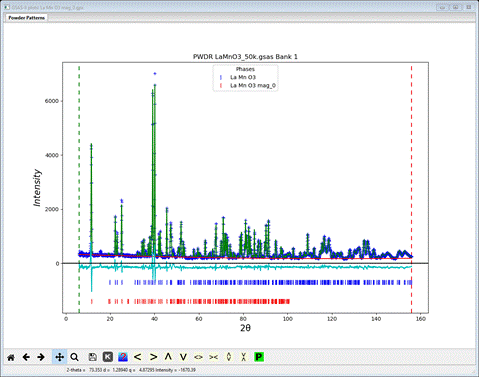Viewport: 479px width, 377px height.
Task: Click the status bar coordinates readout
Action: tap(131, 370)
